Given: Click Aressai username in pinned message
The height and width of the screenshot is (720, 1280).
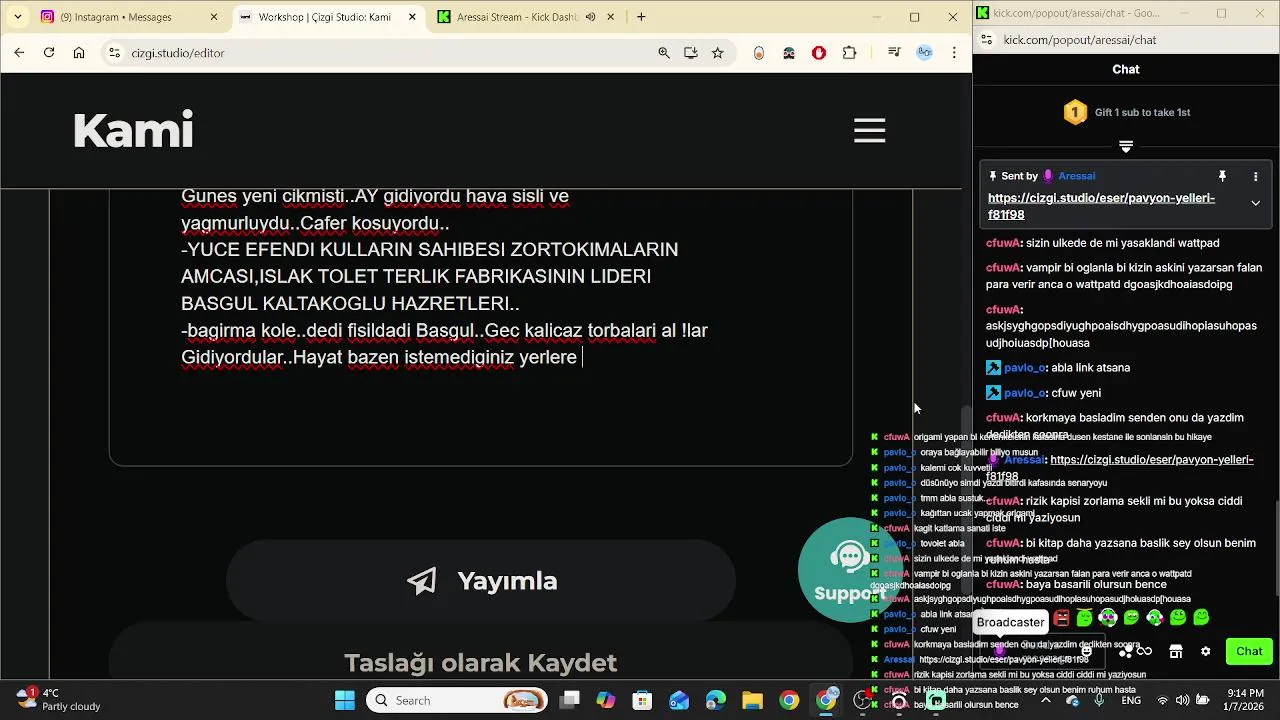Looking at the screenshot, I should (1077, 176).
